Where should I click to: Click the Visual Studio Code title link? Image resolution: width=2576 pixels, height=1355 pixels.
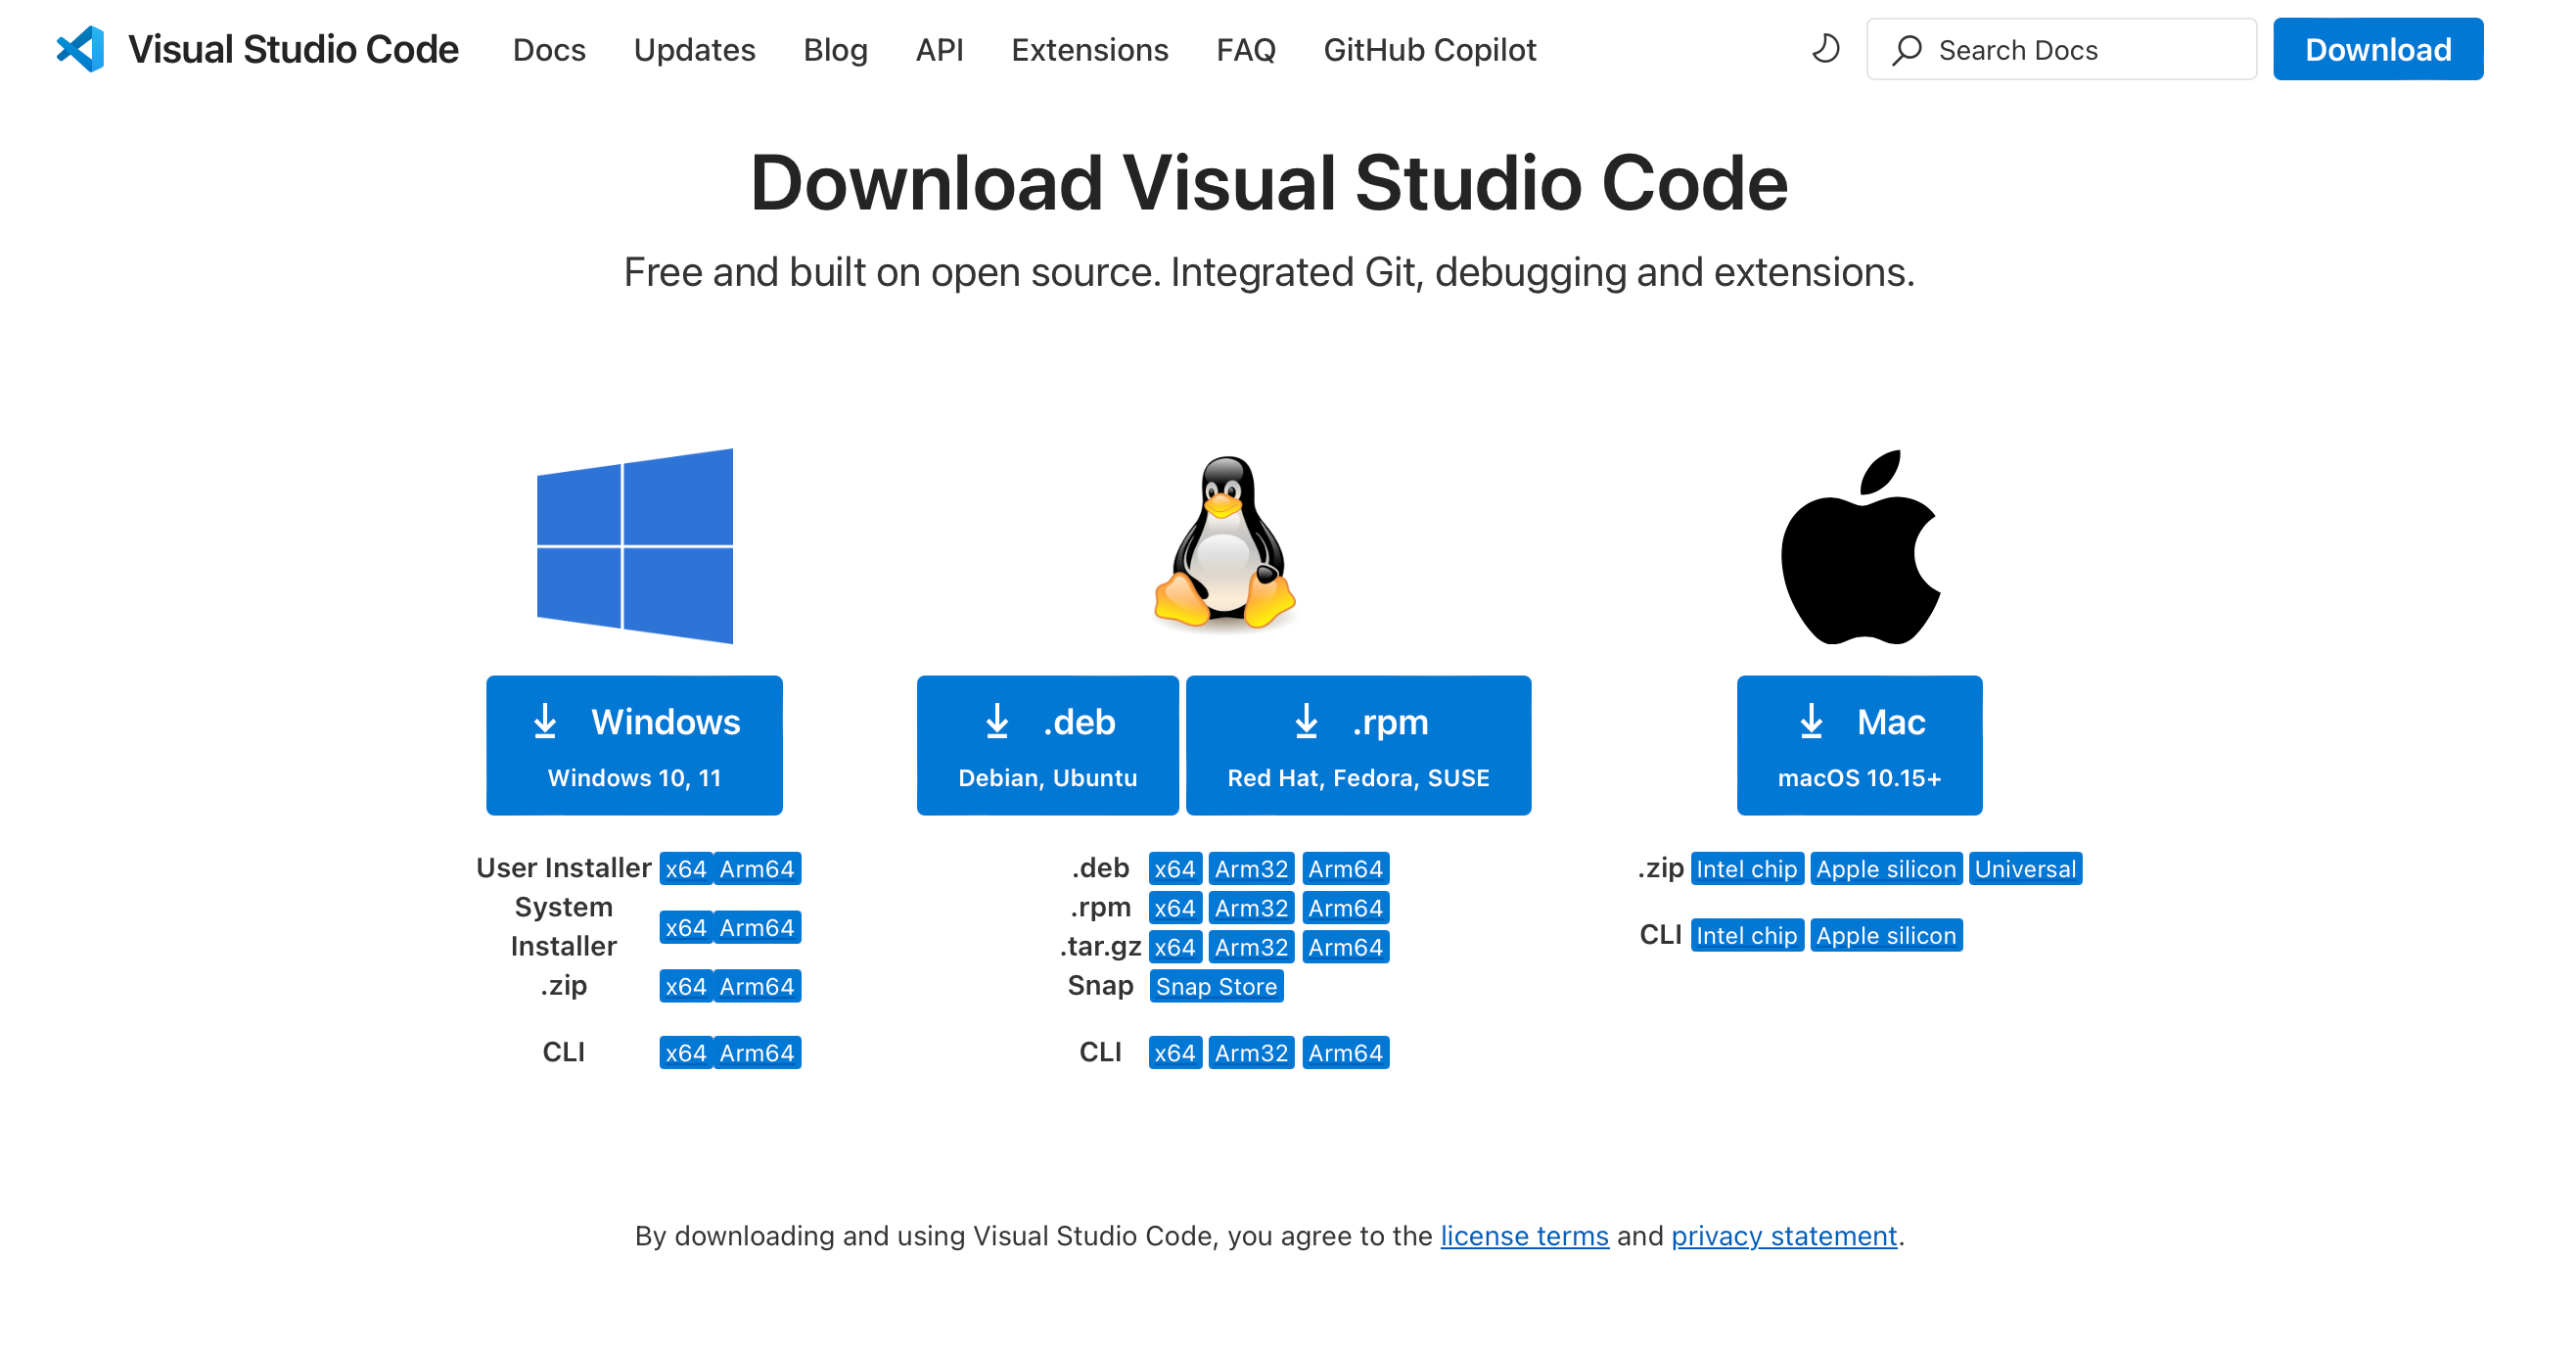pos(293,49)
